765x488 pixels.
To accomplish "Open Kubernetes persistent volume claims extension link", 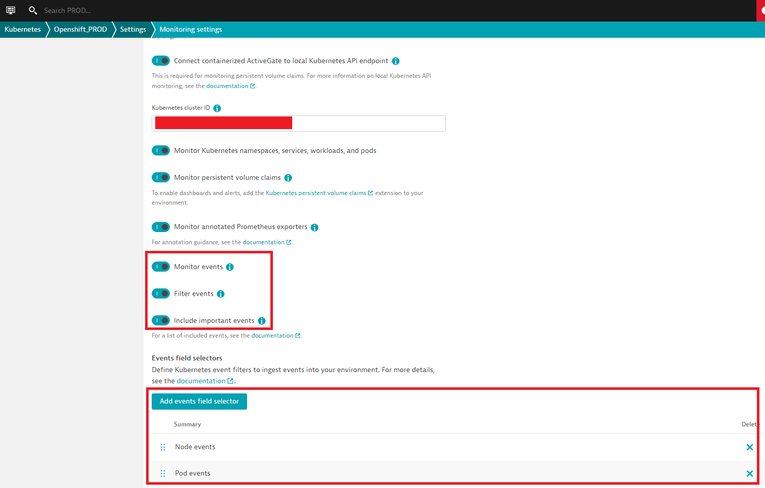I will [x=319, y=193].
